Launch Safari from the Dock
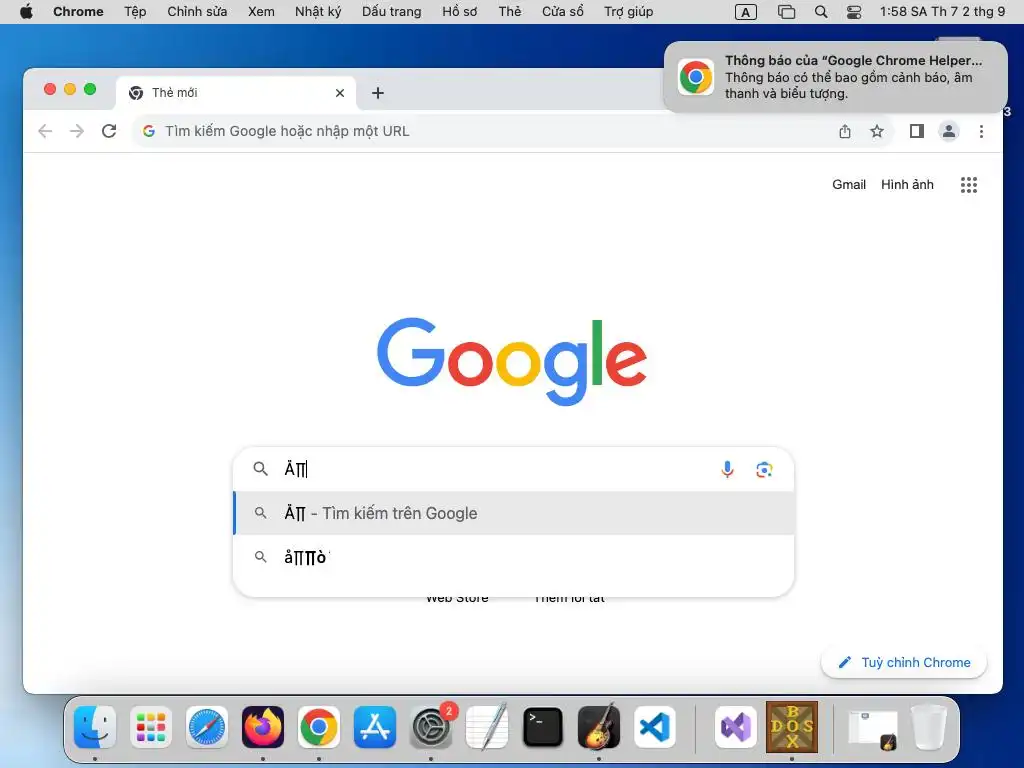This screenshot has height=768, width=1024. [207, 726]
